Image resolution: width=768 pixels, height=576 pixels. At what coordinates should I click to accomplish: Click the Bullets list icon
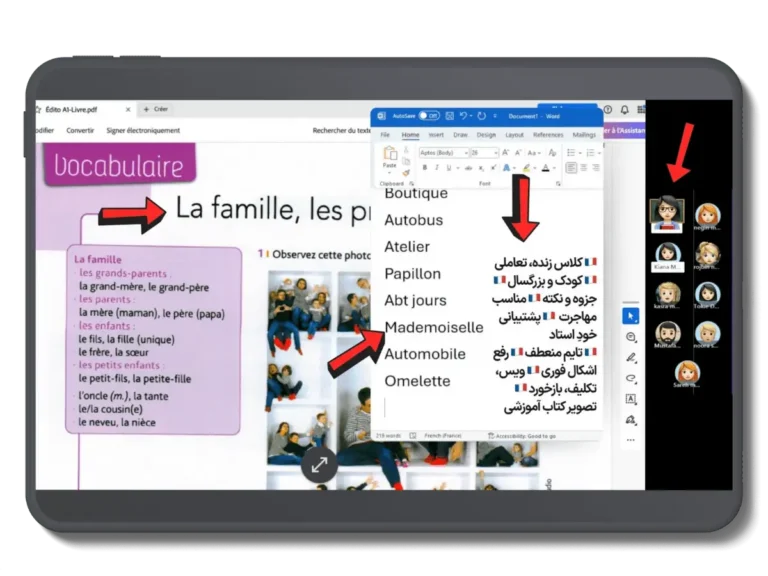point(571,153)
